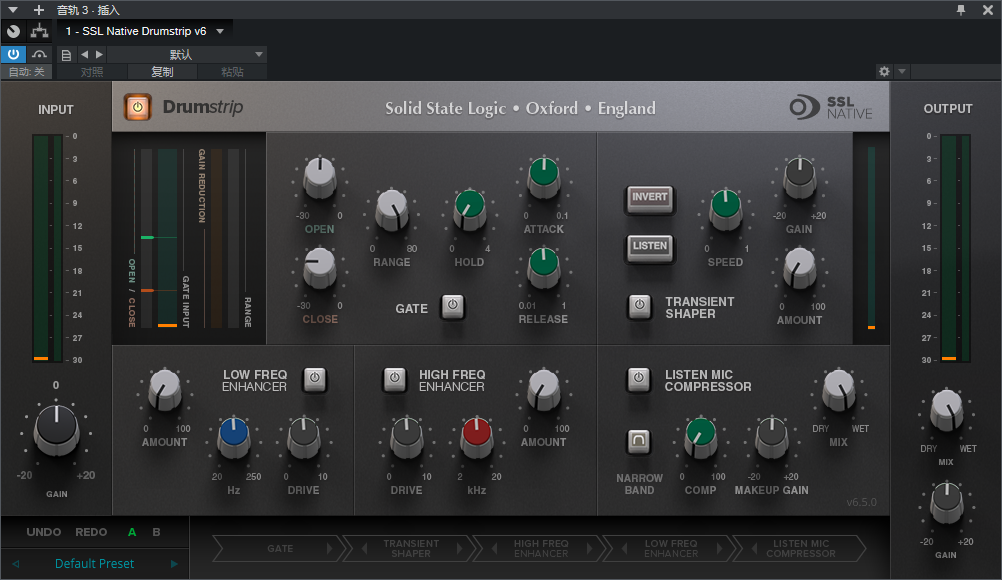1002x580 pixels.
Task: Click the High Freq Enhancer Drive knob
Action: point(407,438)
